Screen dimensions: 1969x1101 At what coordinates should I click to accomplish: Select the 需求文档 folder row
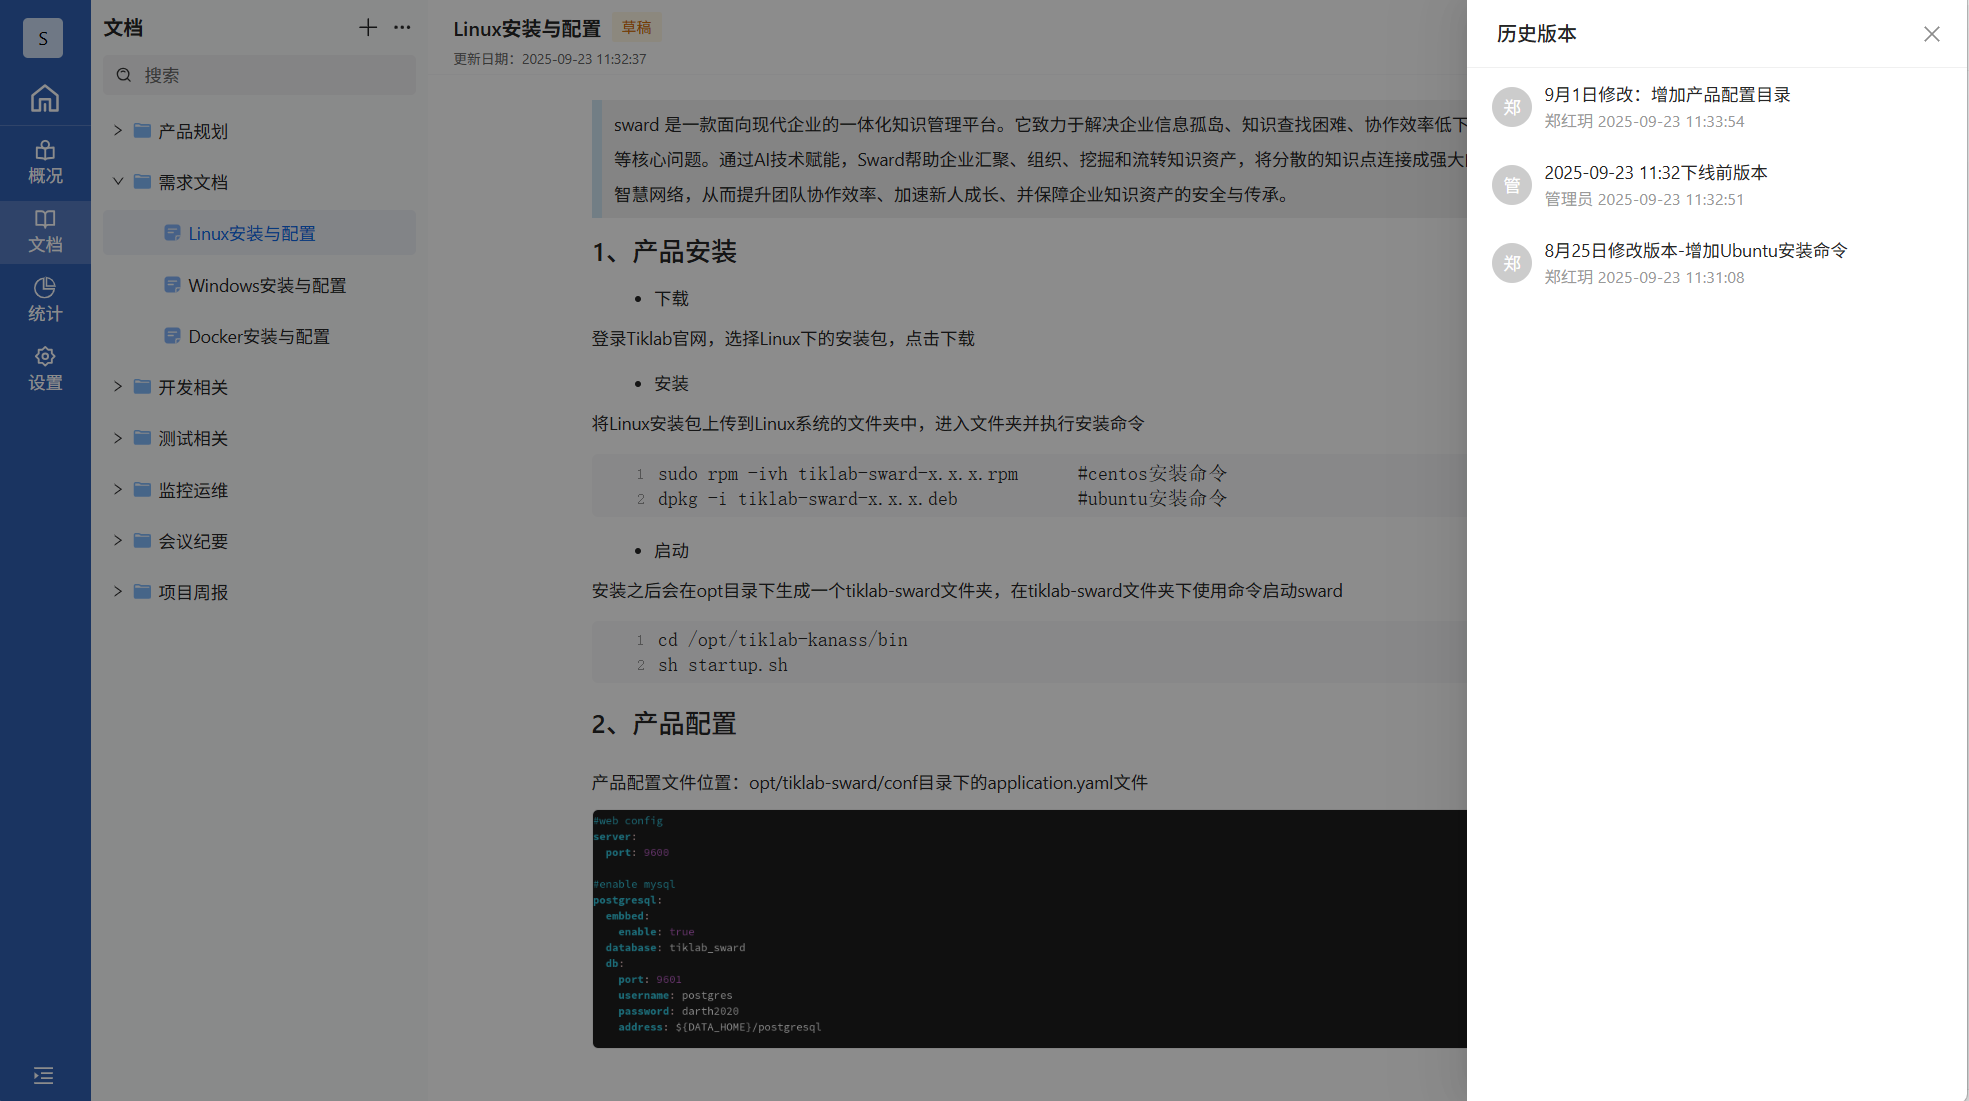point(259,182)
